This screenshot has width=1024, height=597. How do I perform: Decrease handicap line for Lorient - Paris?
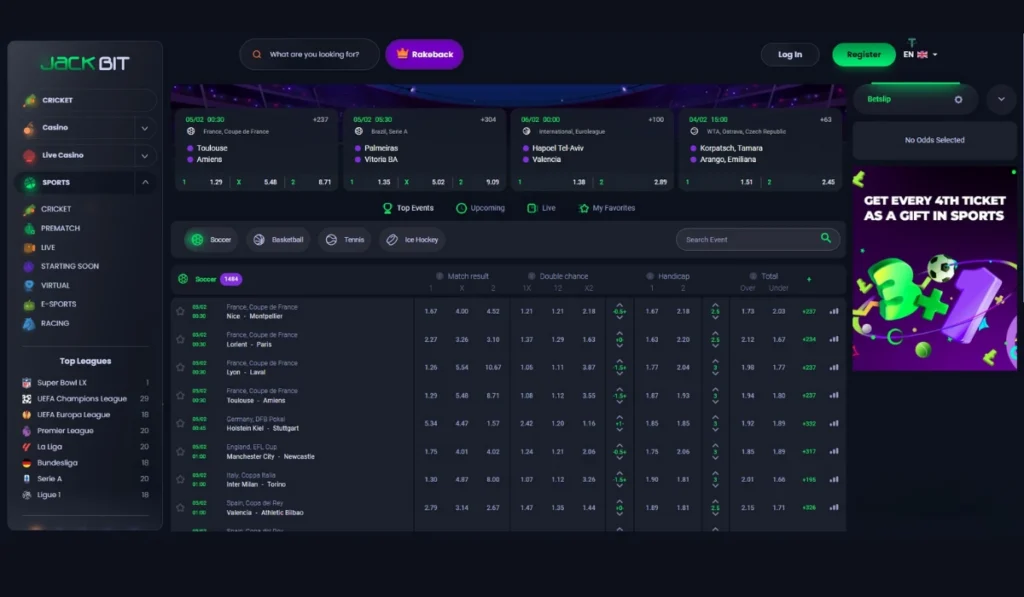click(x=619, y=346)
